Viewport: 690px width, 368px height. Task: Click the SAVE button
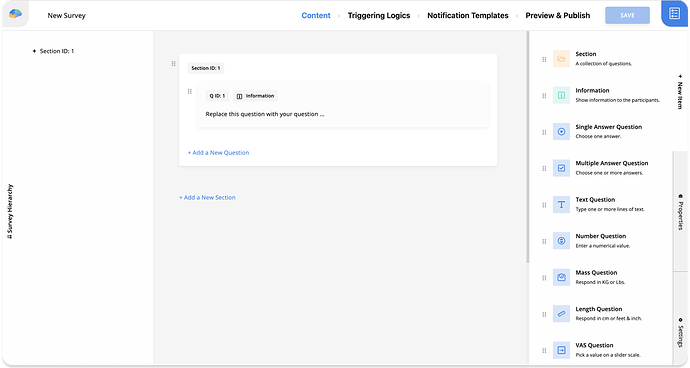click(x=628, y=15)
